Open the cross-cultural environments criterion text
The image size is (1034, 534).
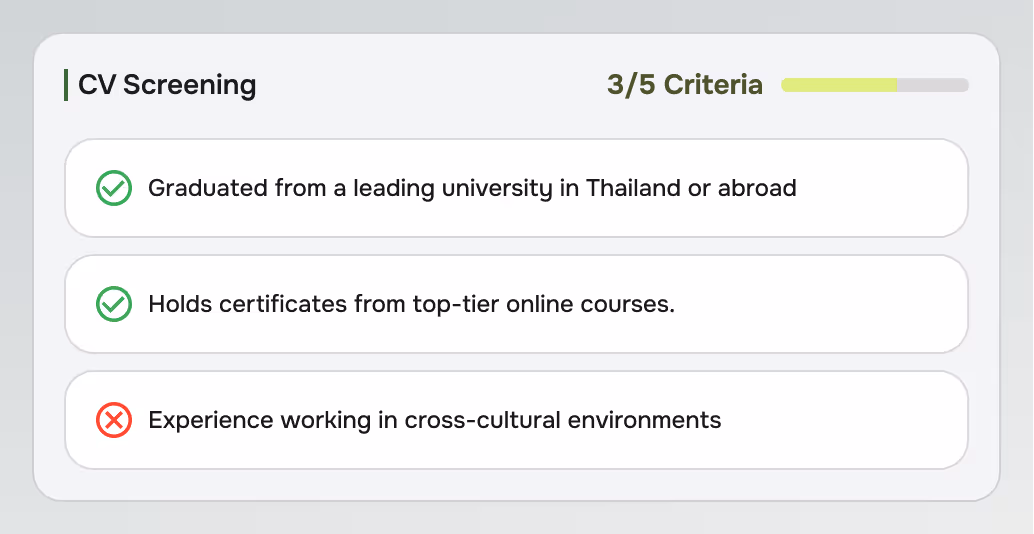coord(435,421)
